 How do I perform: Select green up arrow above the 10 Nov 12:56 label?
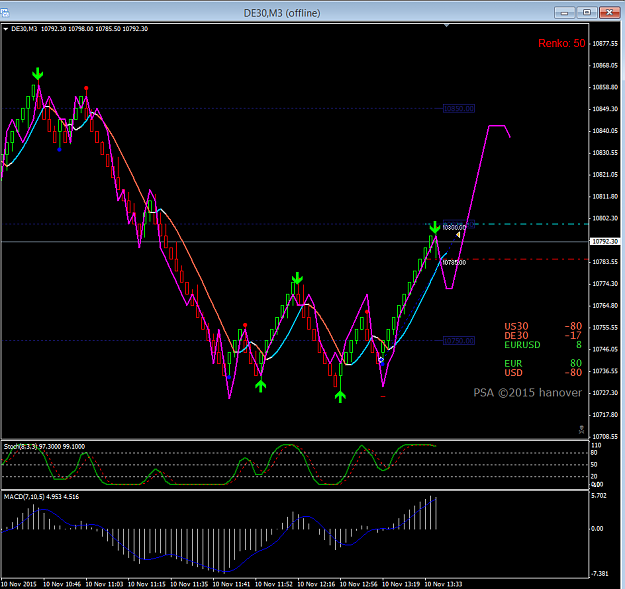pos(340,397)
